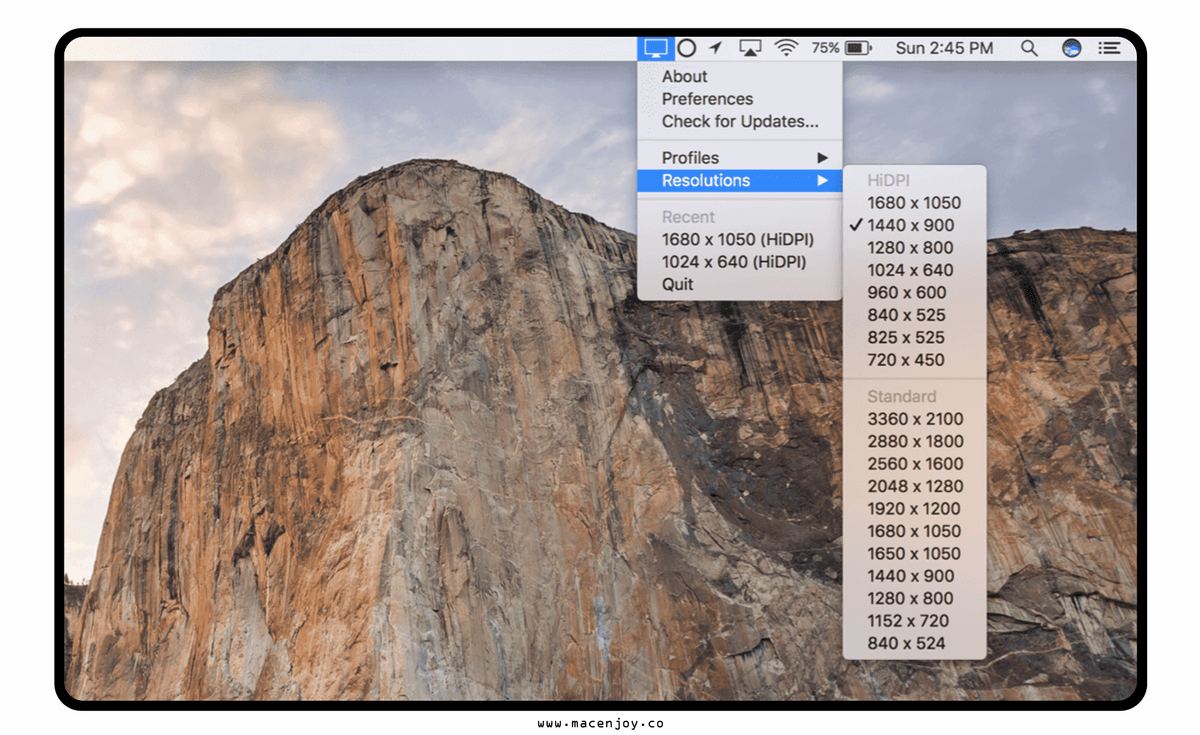
Task: Expand the Resolutions submenu
Action: pos(740,180)
